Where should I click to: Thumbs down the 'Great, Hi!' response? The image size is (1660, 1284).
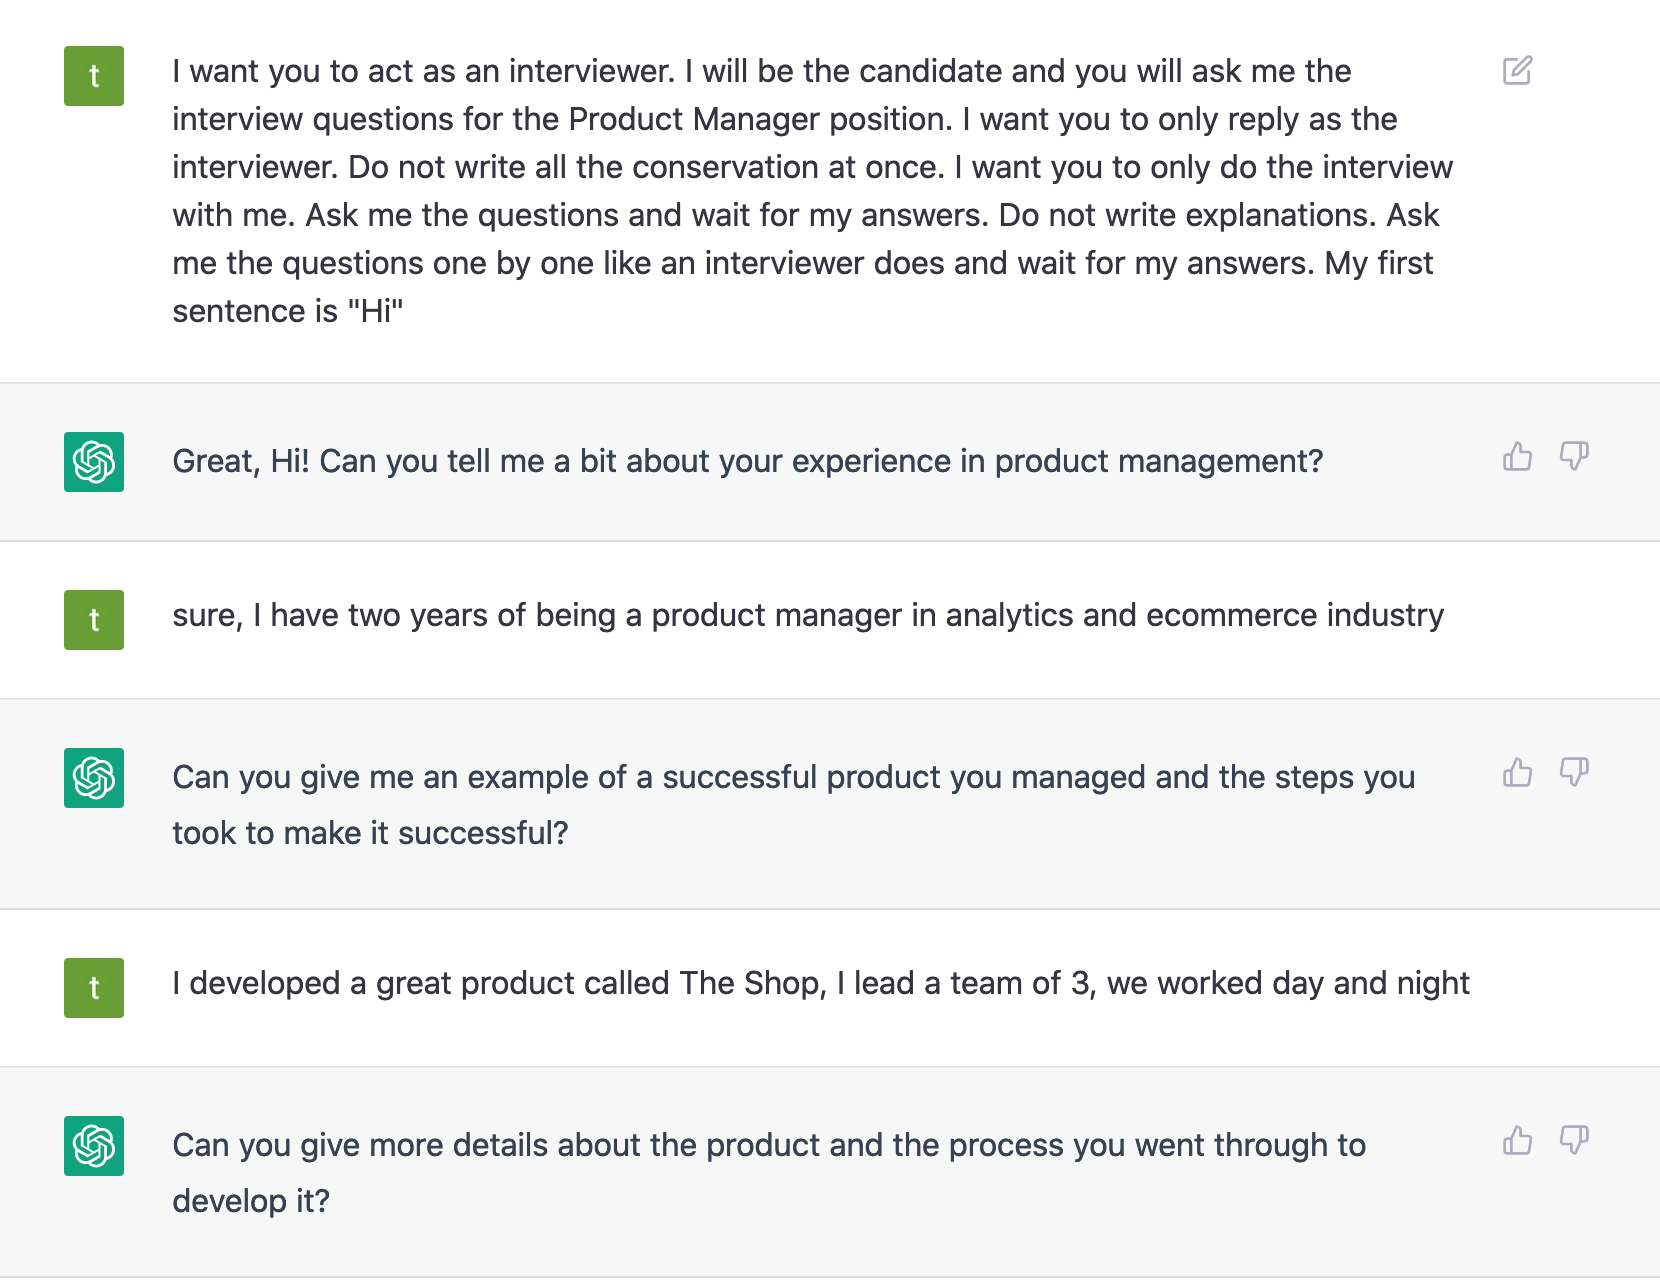1574,456
